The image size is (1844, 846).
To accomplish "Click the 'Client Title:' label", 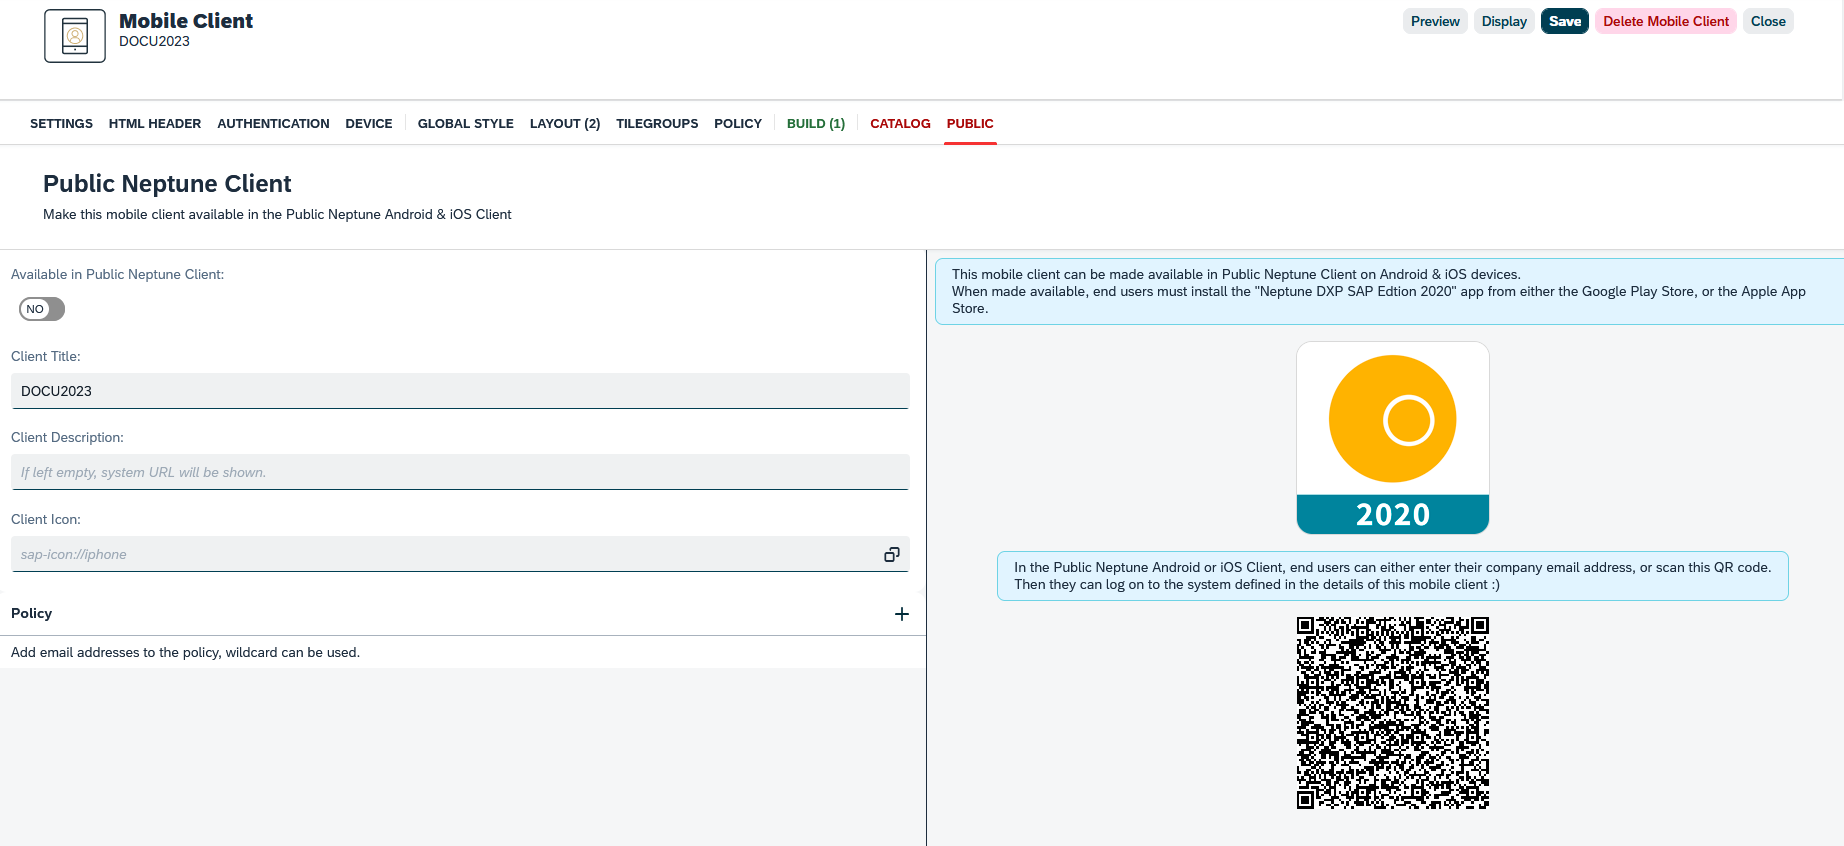I will click(46, 356).
